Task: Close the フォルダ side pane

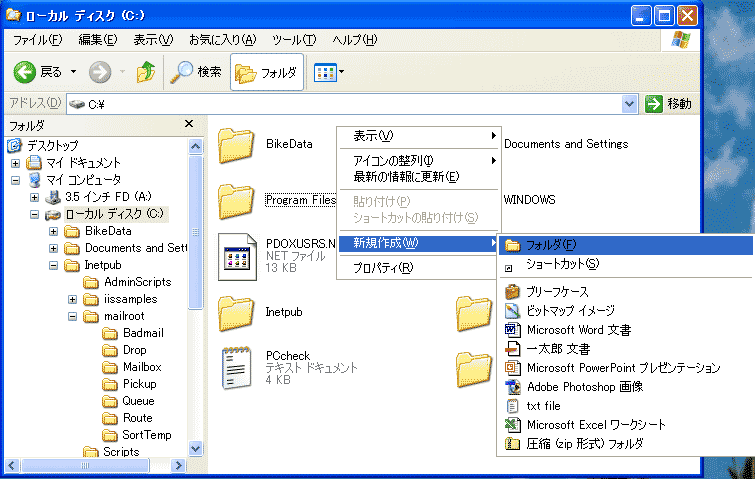Action: point(189,124)
